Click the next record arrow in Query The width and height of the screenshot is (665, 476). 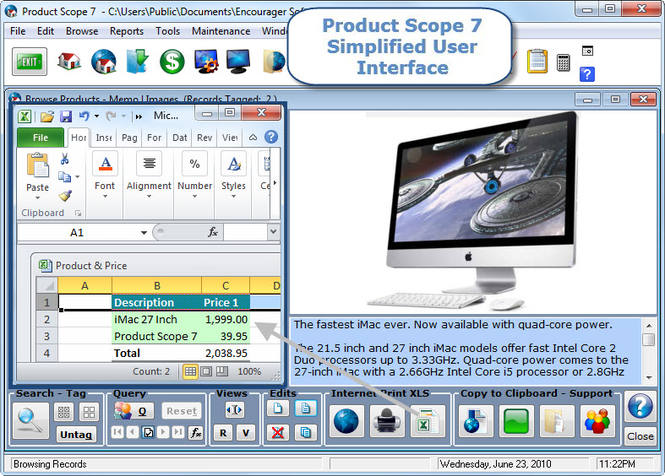163,432
